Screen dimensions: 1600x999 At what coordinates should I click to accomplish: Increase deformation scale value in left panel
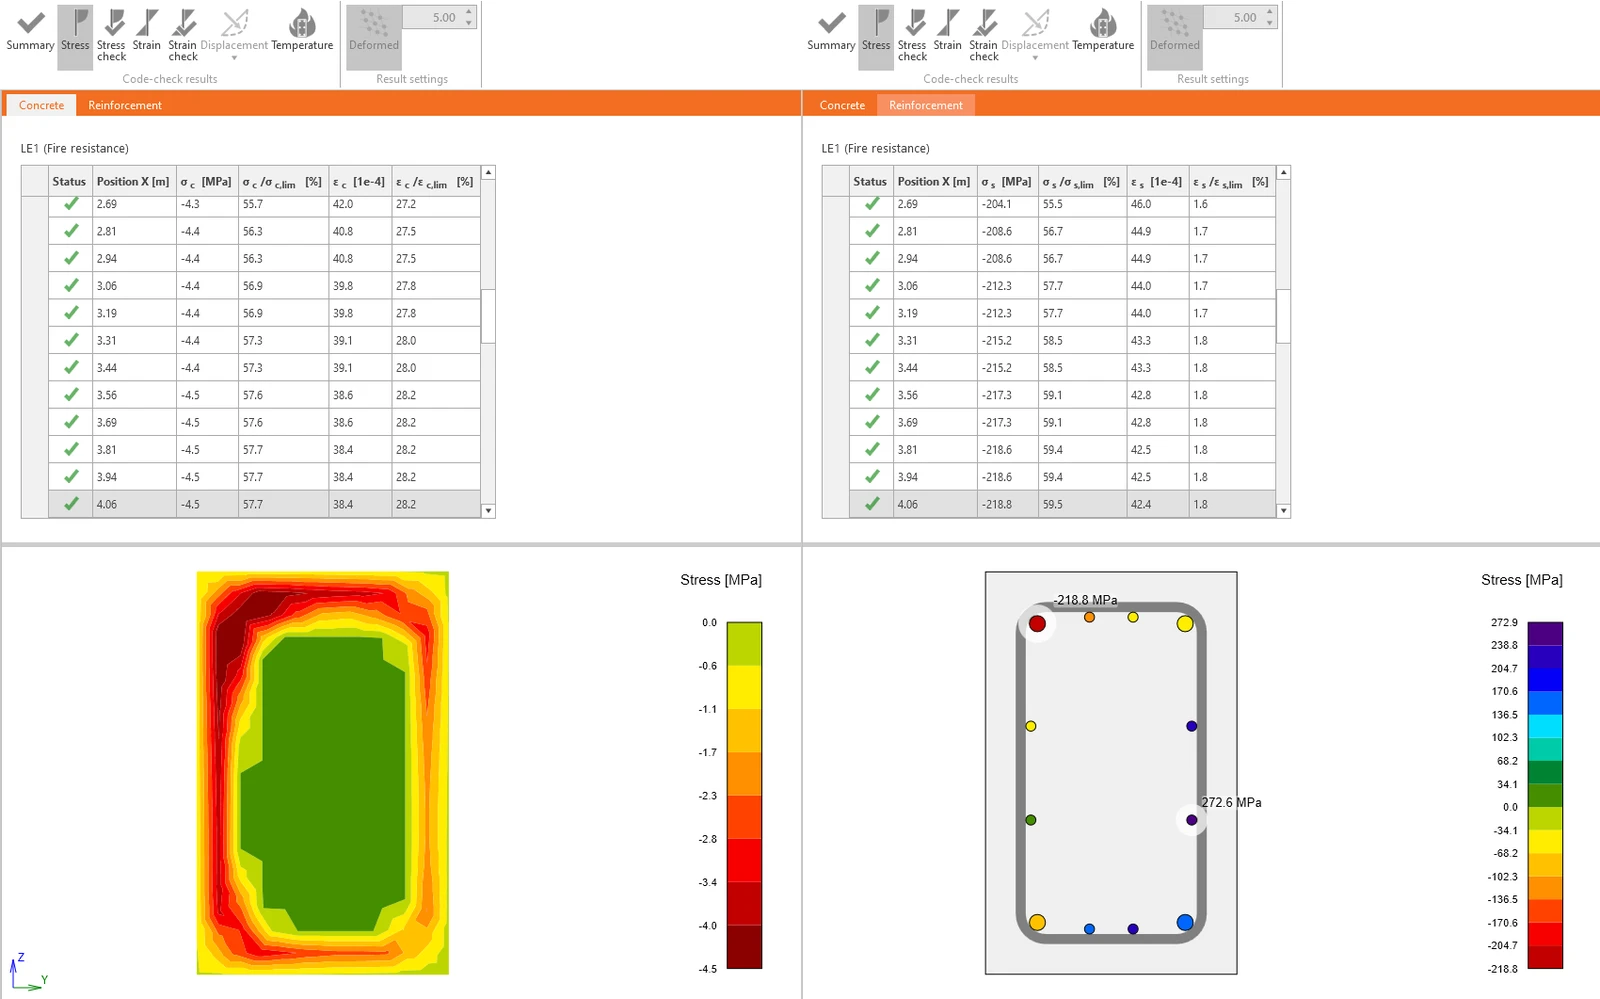(469, 12)
